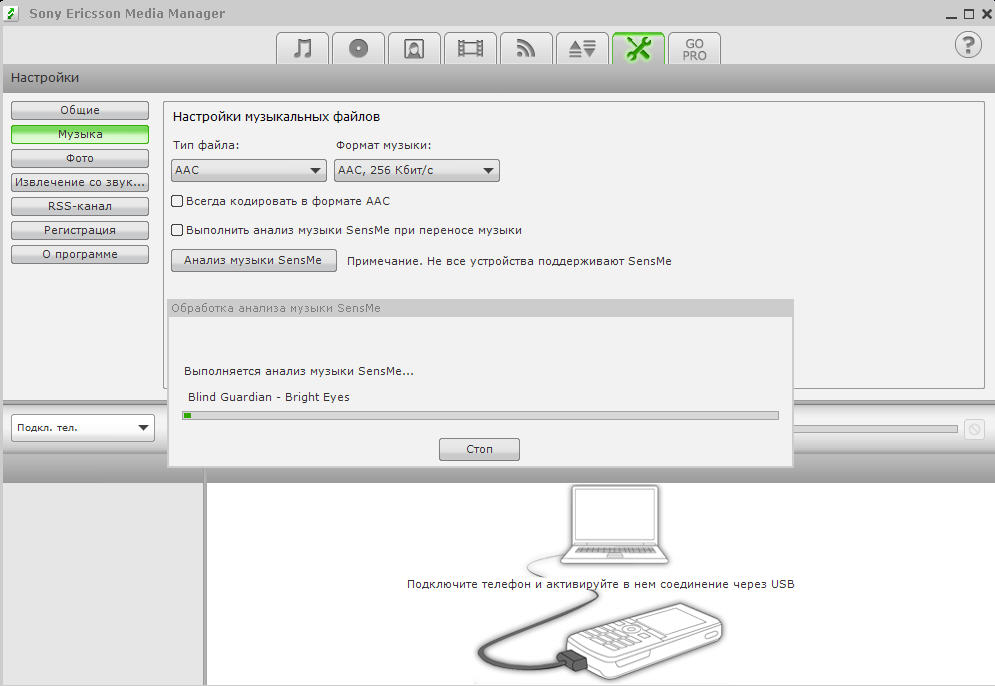Click the laptop illustration
Image resolution: width=995 pixels, height=686 pixels.
coord(614,525)
